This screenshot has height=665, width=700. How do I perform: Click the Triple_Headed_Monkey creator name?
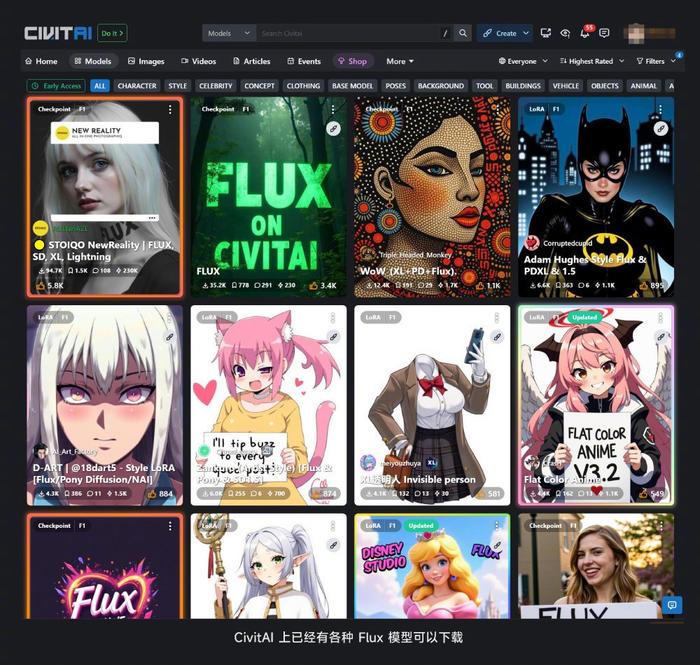416,254
